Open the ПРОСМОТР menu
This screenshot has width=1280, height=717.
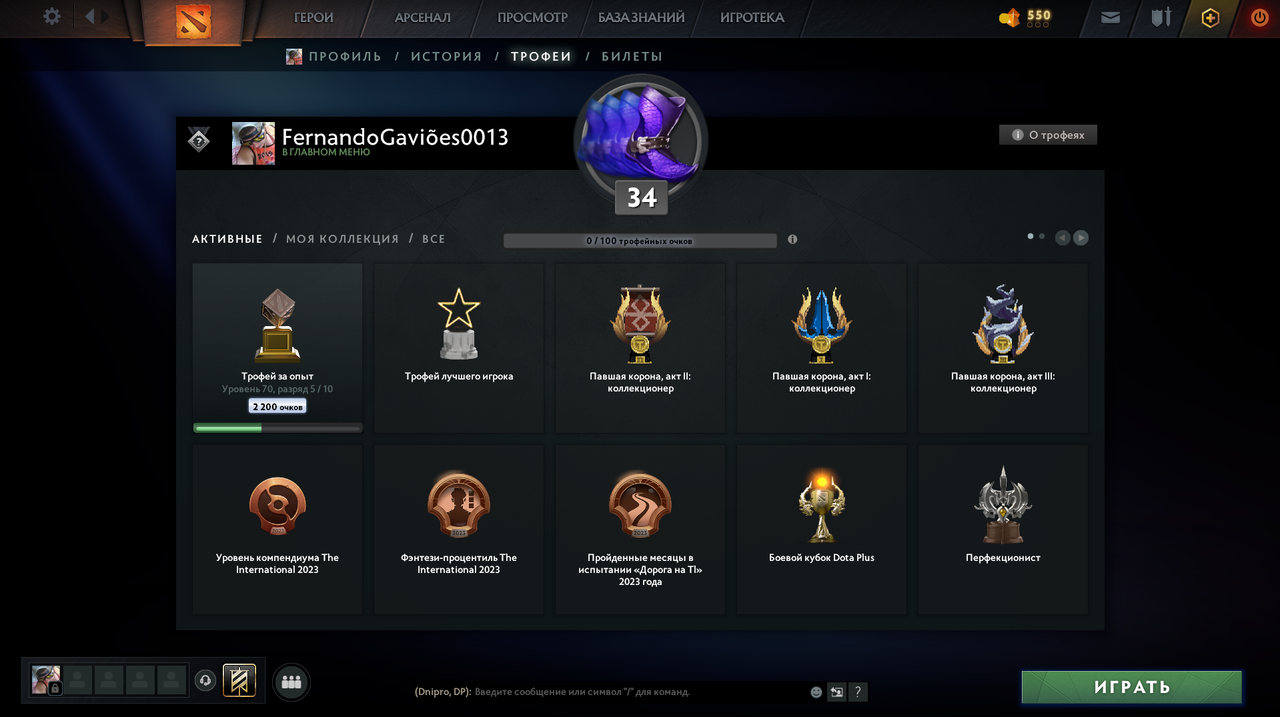pyautogui.click(x=532, y=17)
